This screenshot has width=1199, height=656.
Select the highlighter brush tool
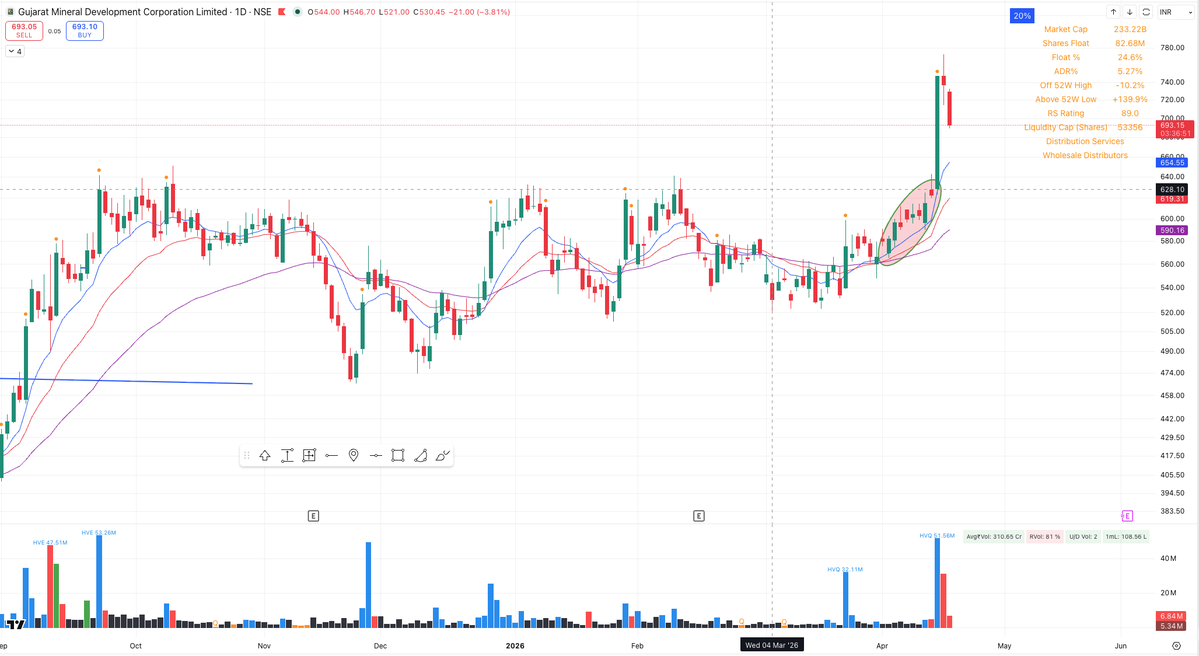tap(442, 456)
